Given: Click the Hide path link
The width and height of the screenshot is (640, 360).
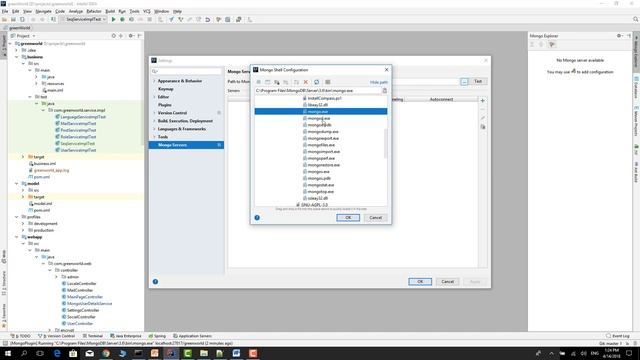Looking at the screenshot, I should coord(378,82).
